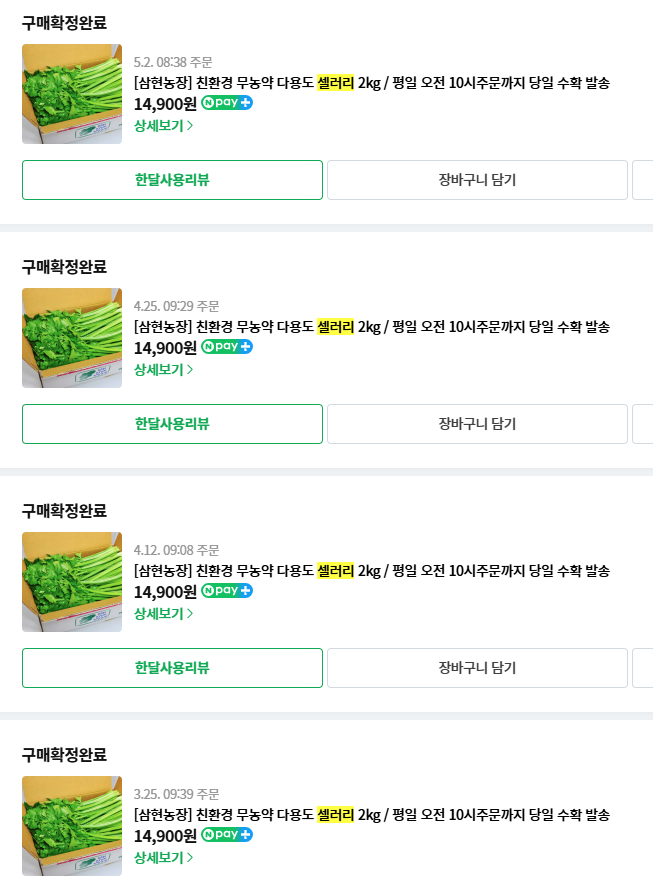Click 한달사용리뷰 on the April 12 order
Screen dimensions: 653x885
[172, 668]
